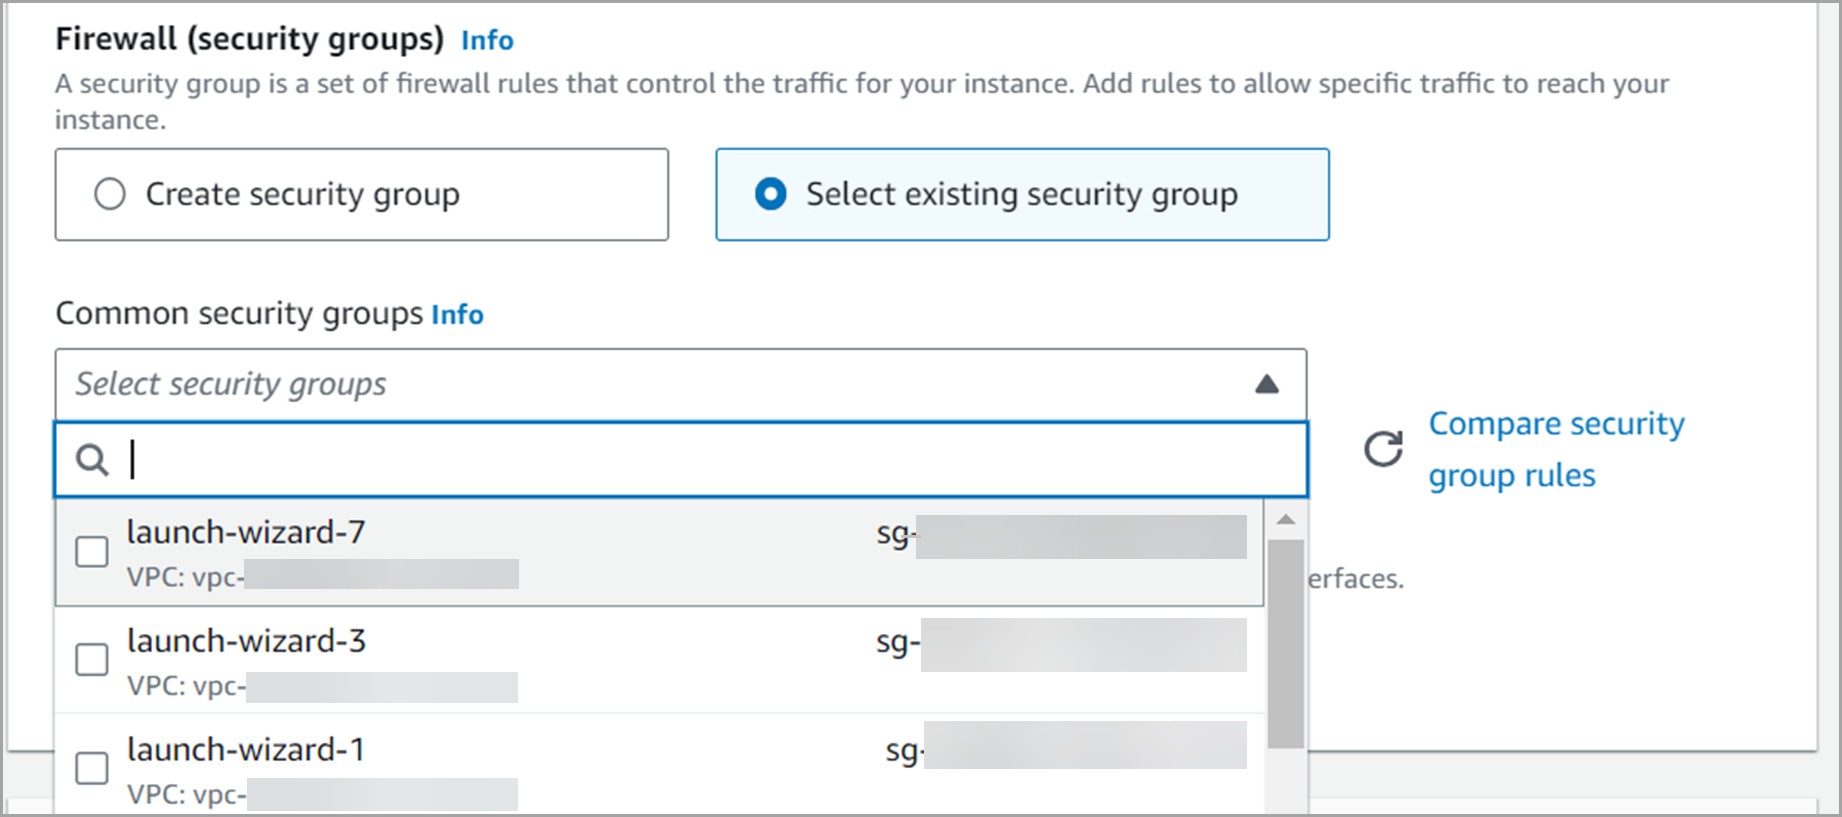Click the Create security group tile
This screenshot has height=817, width=1842.
[x=362, y=194]
